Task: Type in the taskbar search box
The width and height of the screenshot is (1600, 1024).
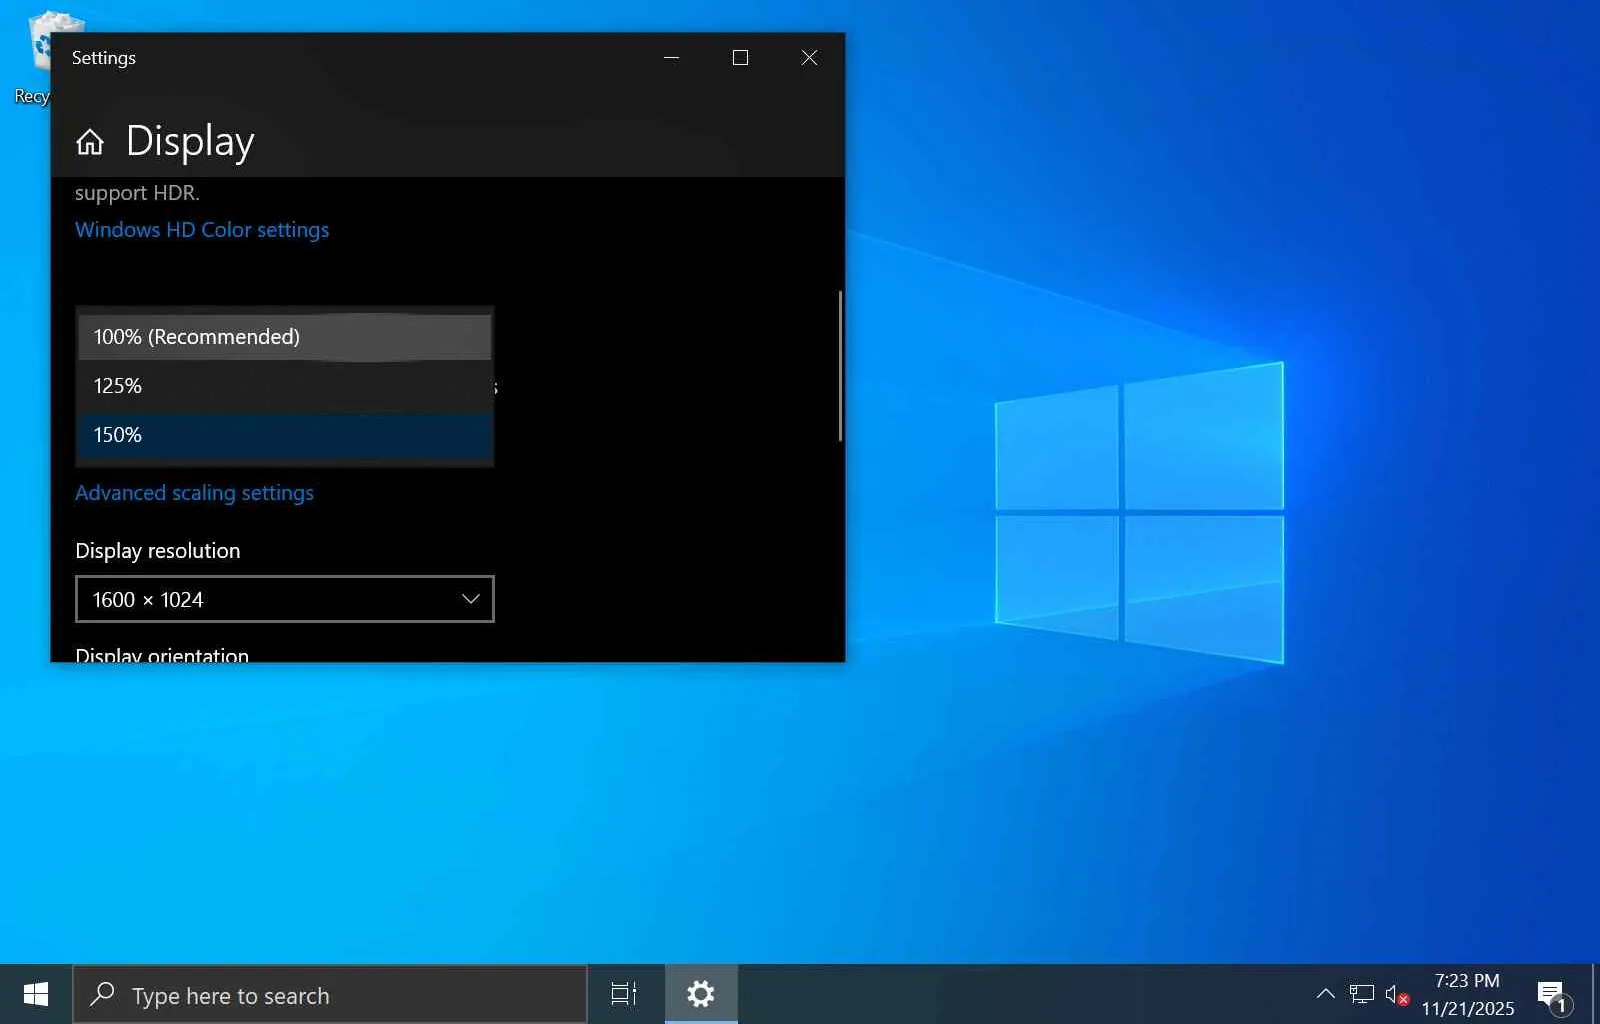Action: [x=330, y=995]
